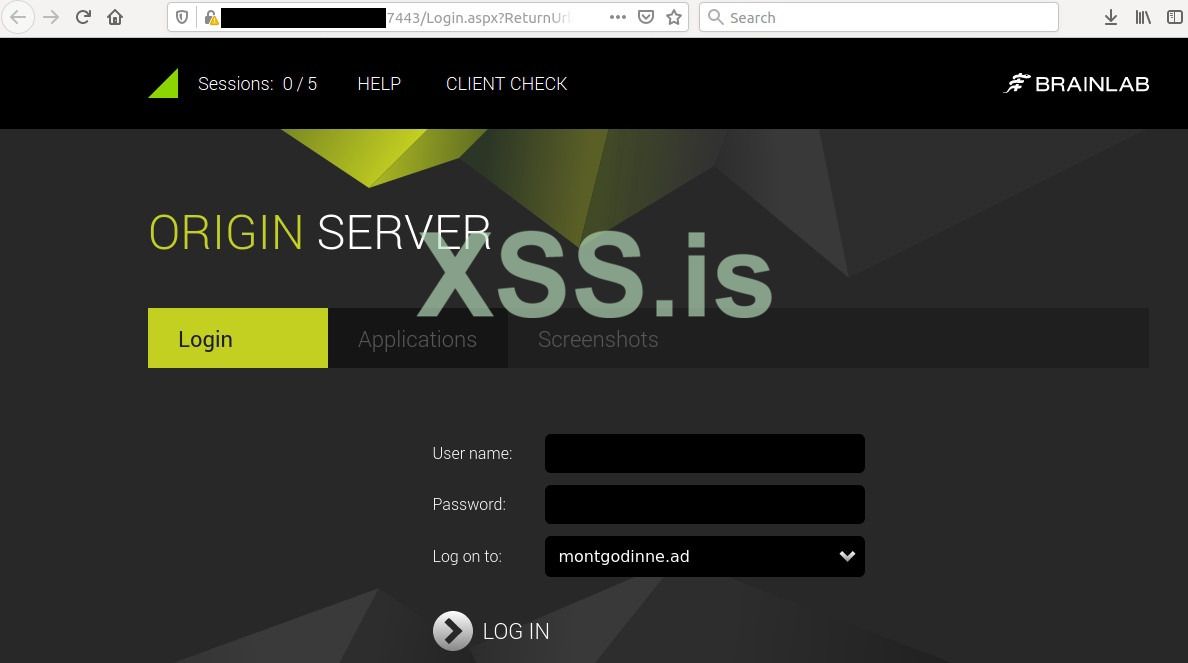Click the green triangle logo
1188x663 pixels.
click(164, 83)
